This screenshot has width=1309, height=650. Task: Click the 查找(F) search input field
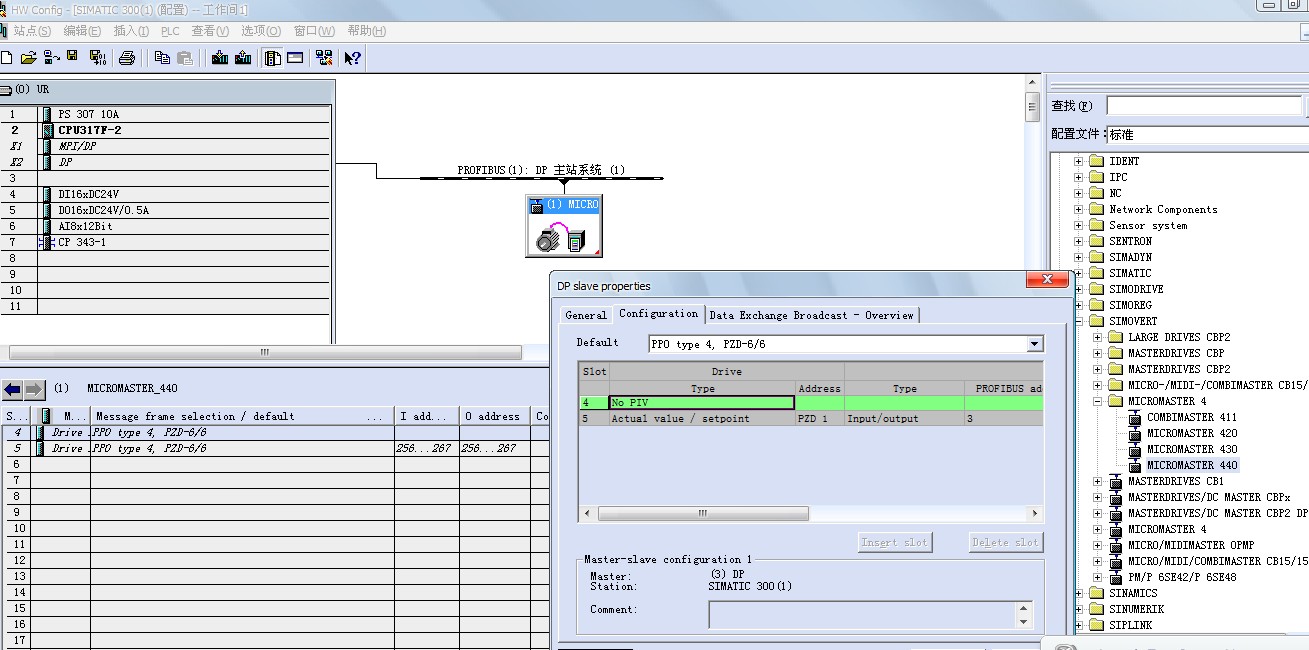[1204, 105]
